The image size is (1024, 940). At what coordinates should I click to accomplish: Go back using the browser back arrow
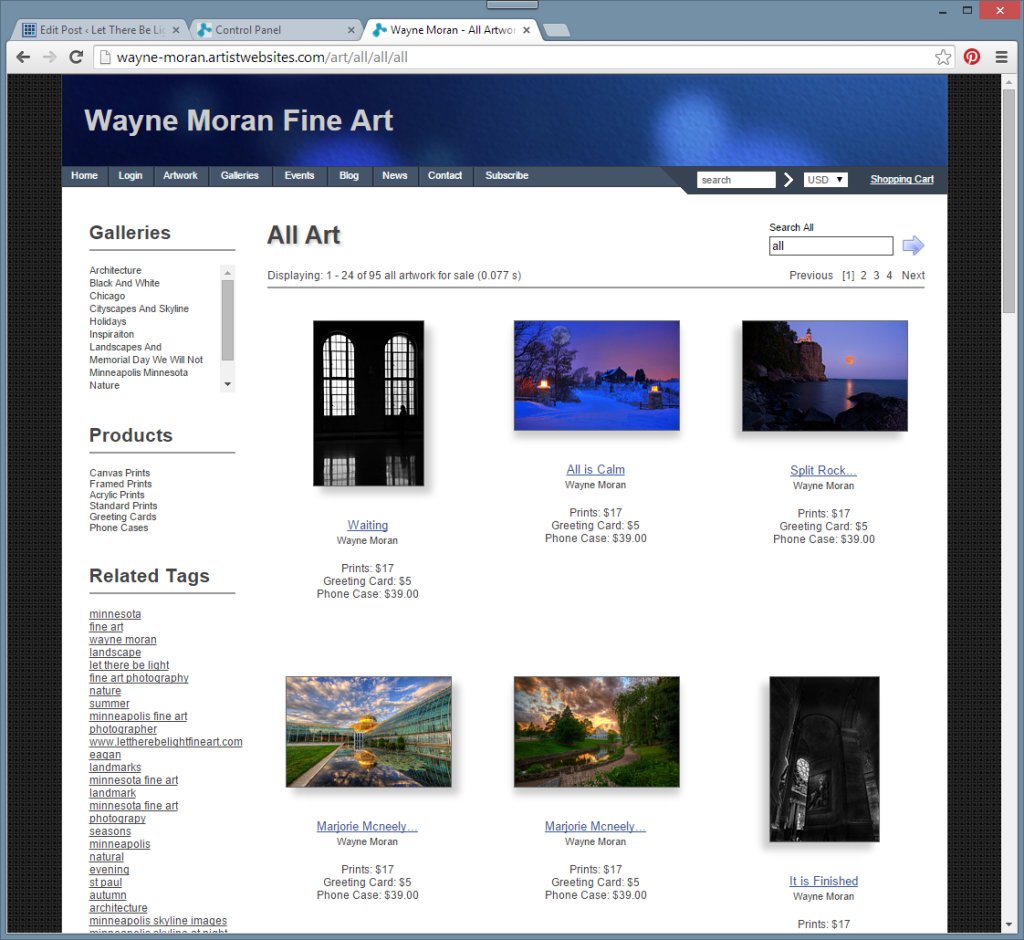pos(23,57)
